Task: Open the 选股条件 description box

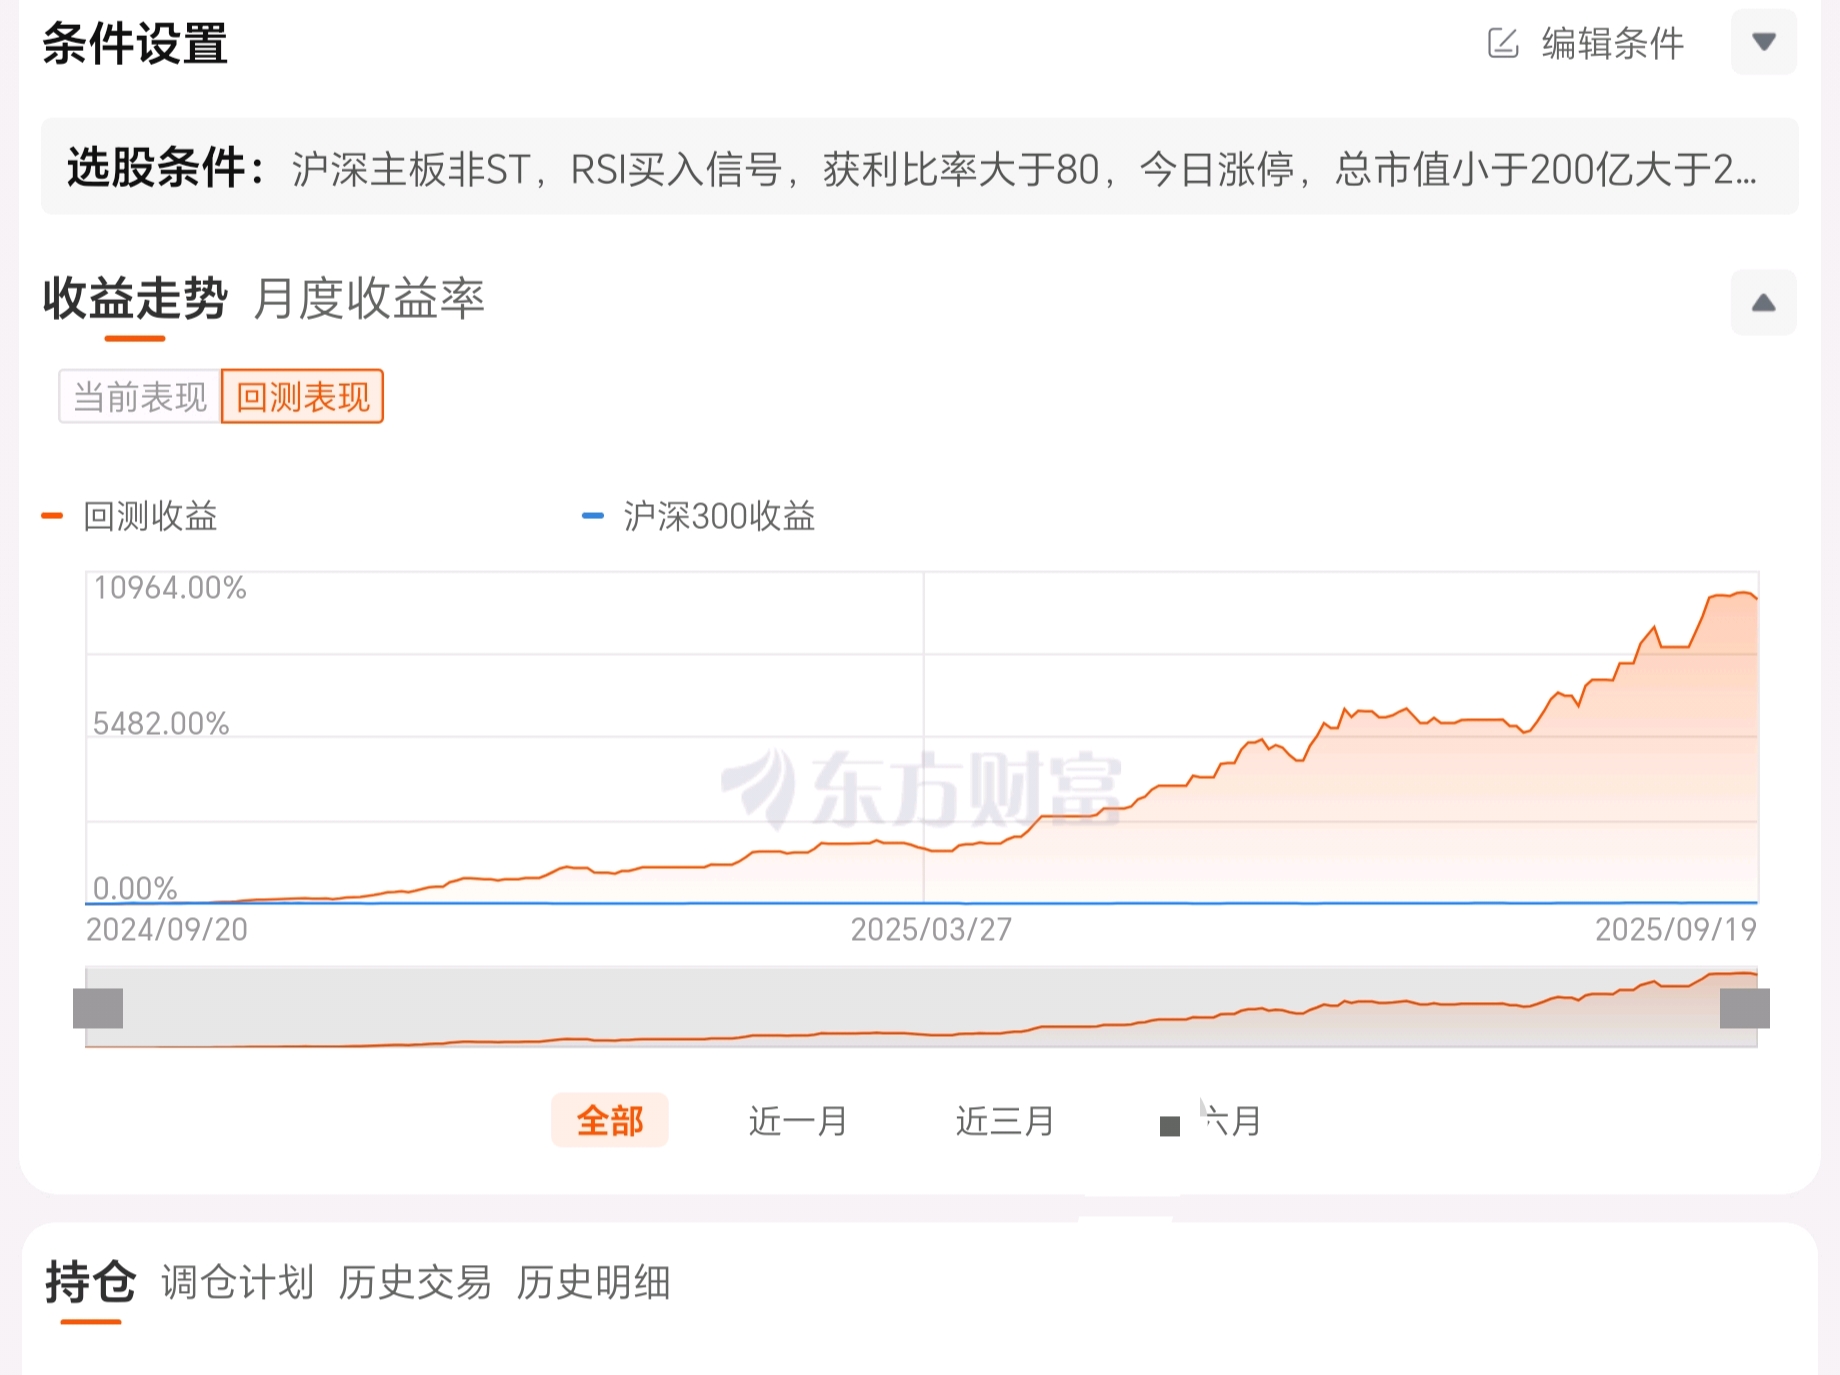Action: (x=919, y=168)
